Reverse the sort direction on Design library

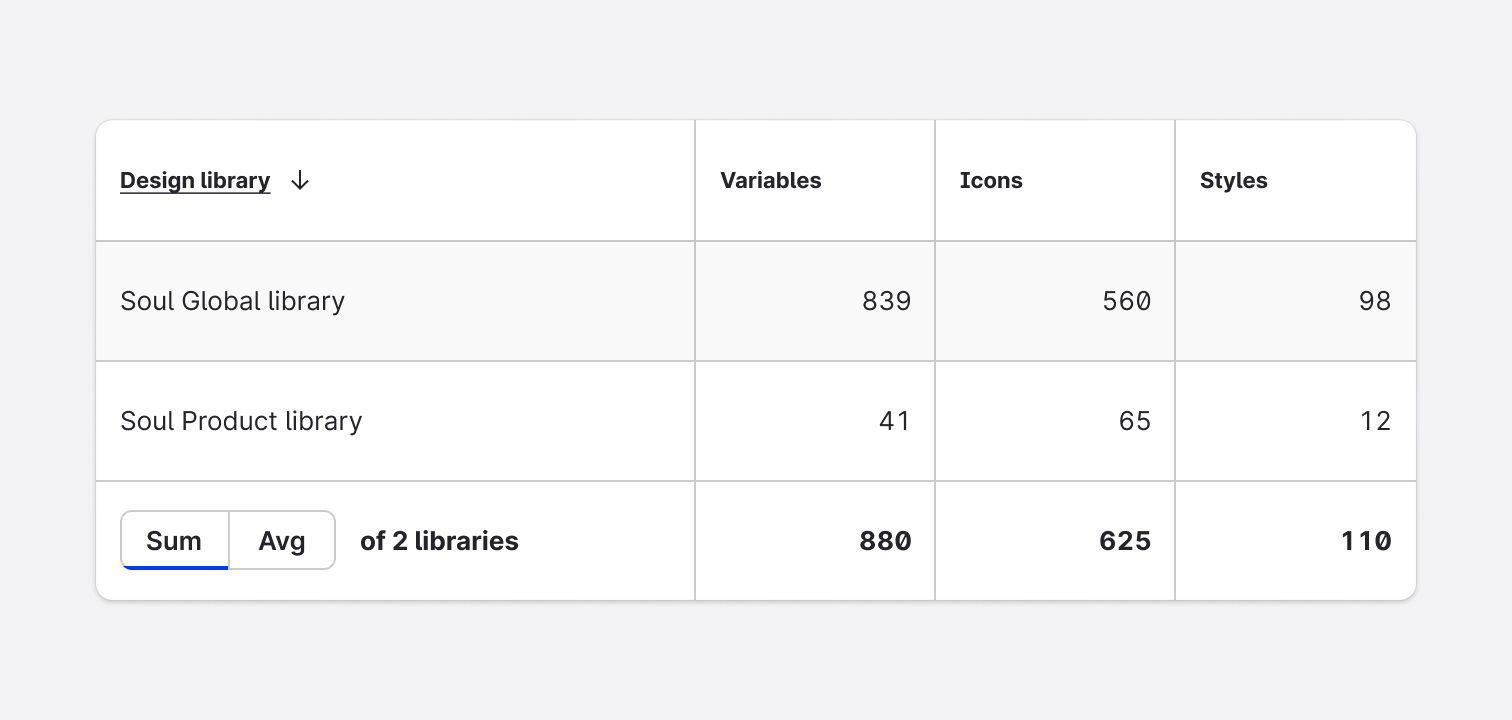tap(300, 181)
